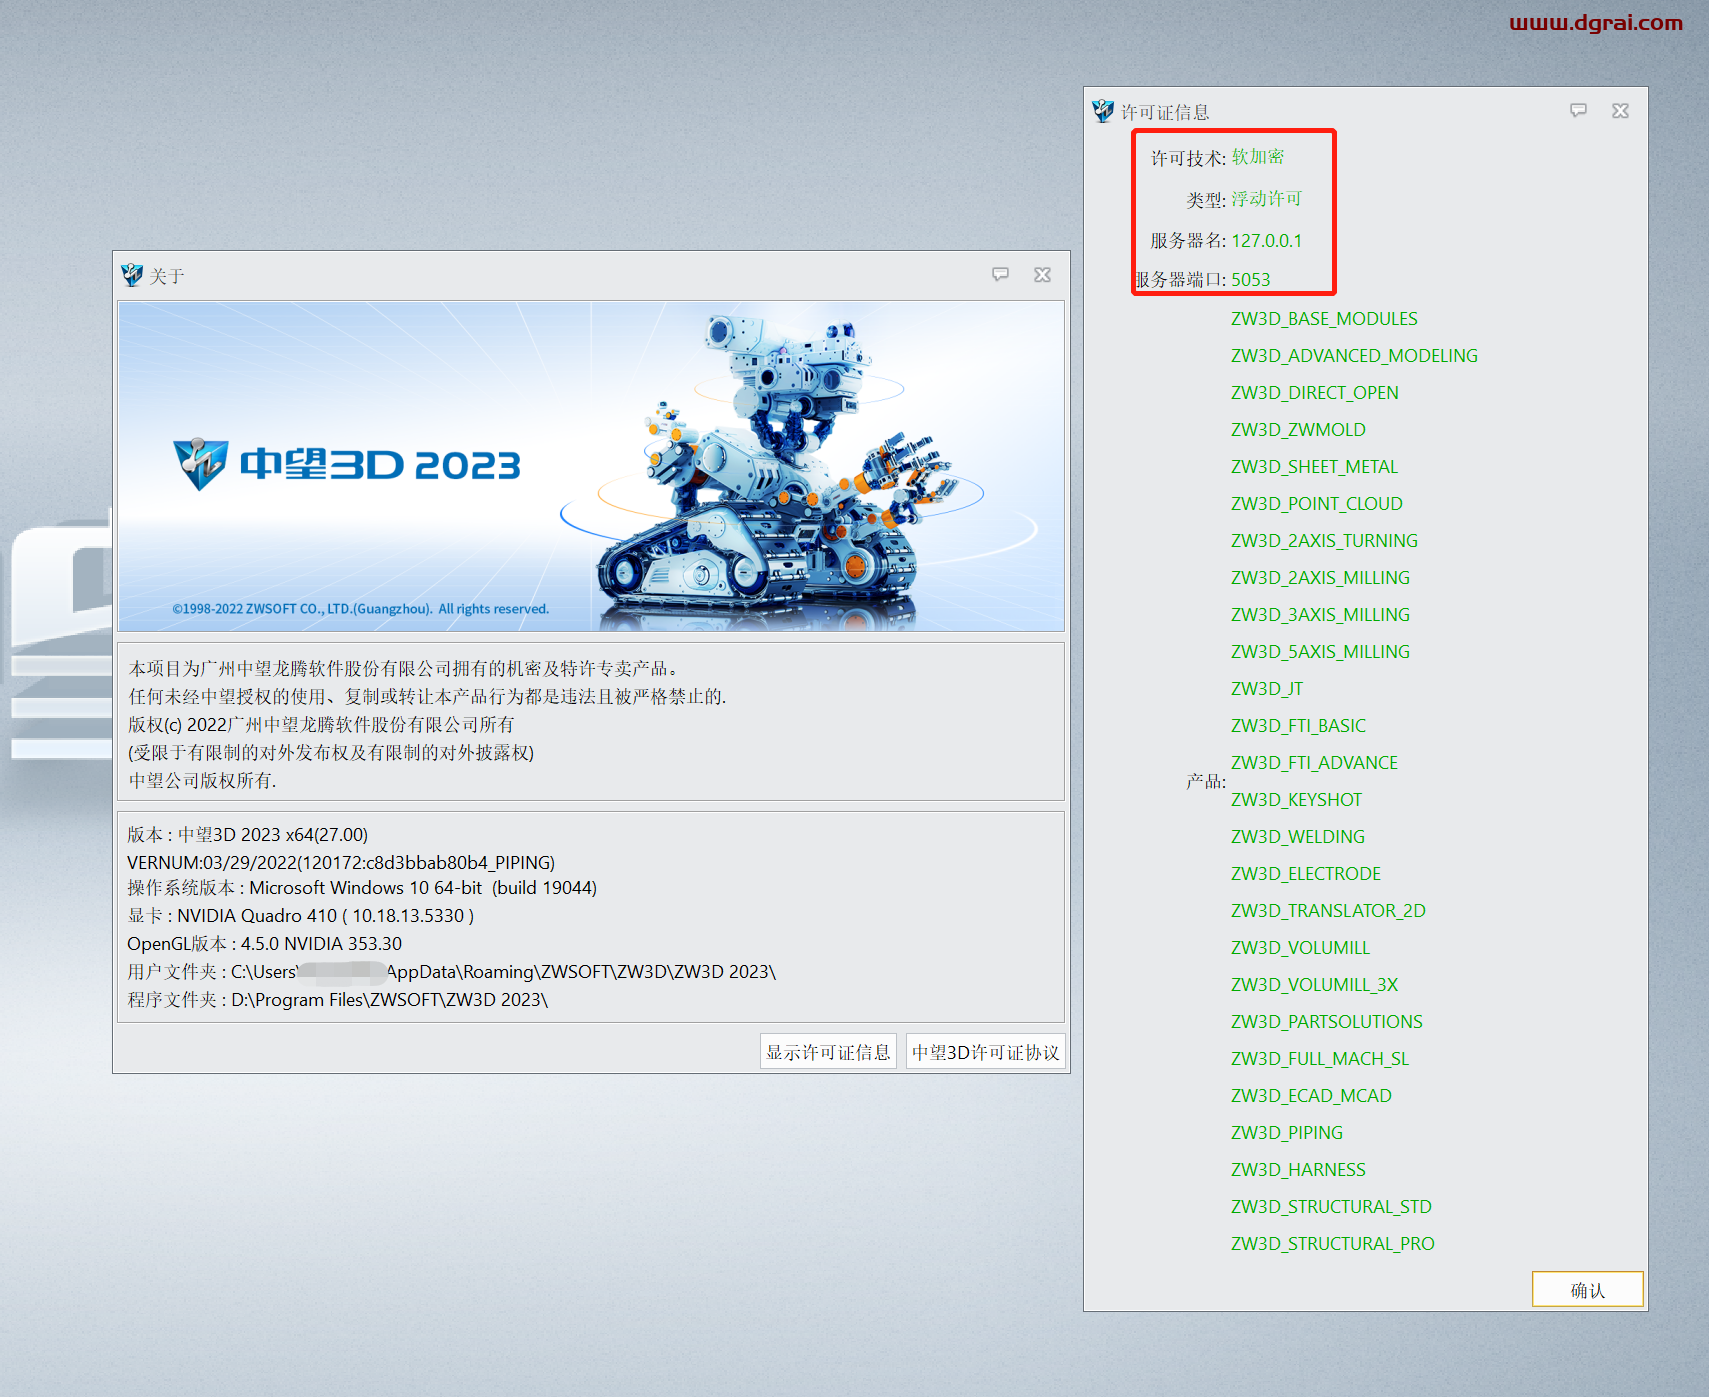Select ZW3D_ADVANCED_MODELING product entry

tap(1354, 356)
